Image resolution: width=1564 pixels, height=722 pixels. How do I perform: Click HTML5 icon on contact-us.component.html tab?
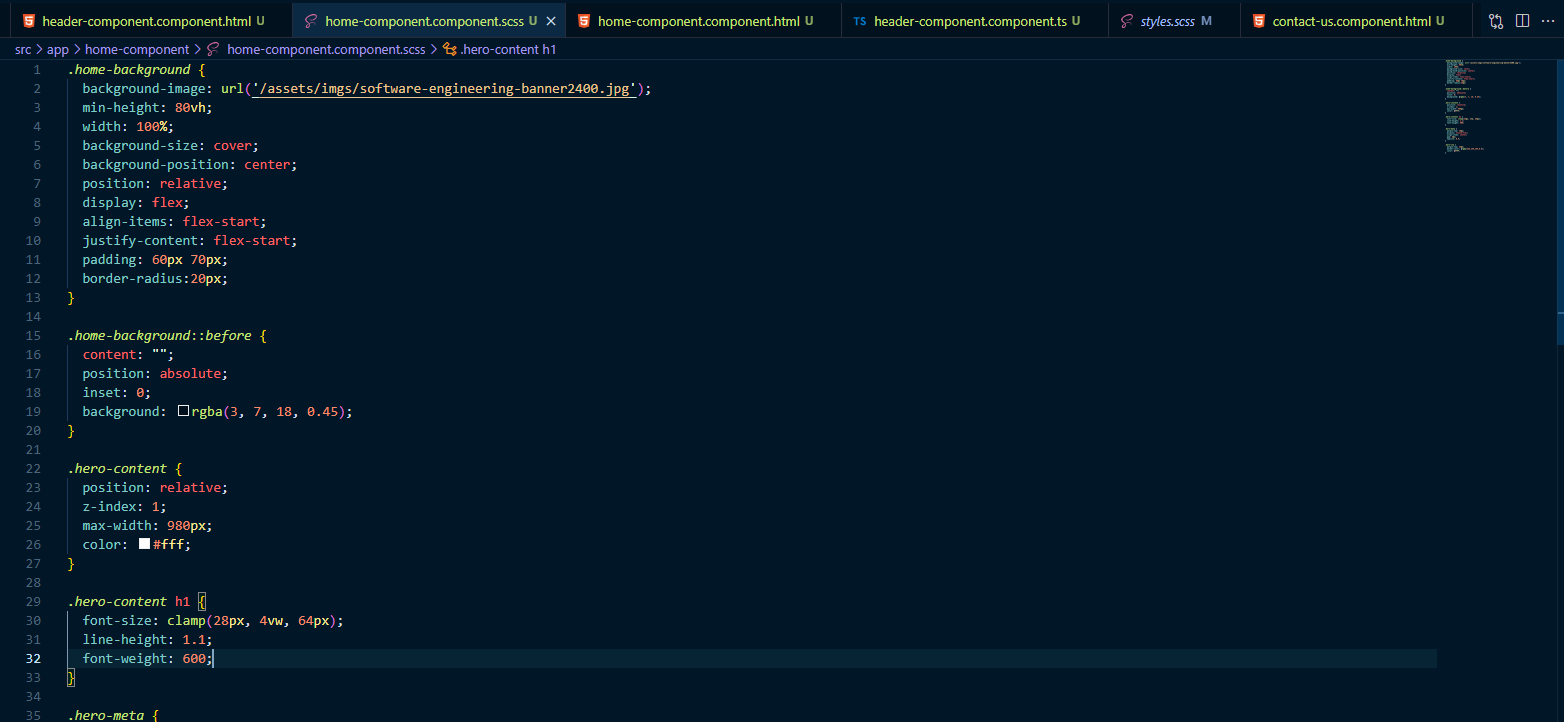(x=1258, y=21)
